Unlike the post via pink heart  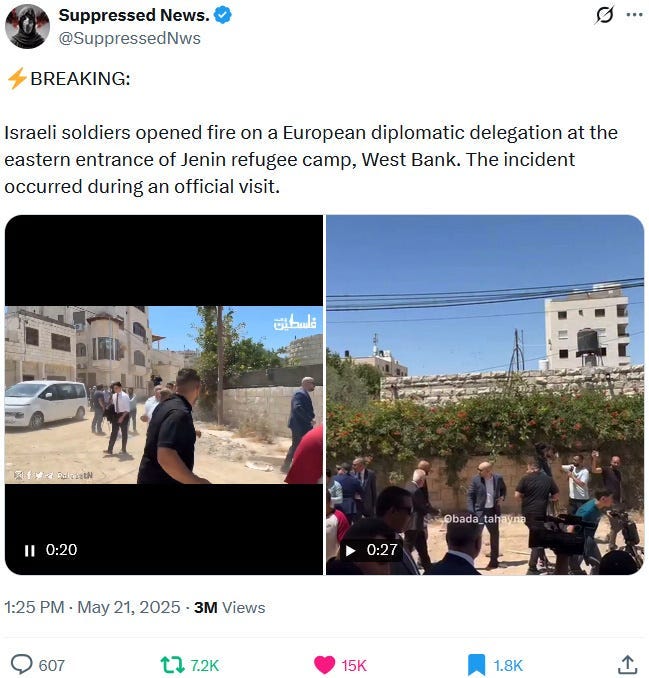point(324,665)
